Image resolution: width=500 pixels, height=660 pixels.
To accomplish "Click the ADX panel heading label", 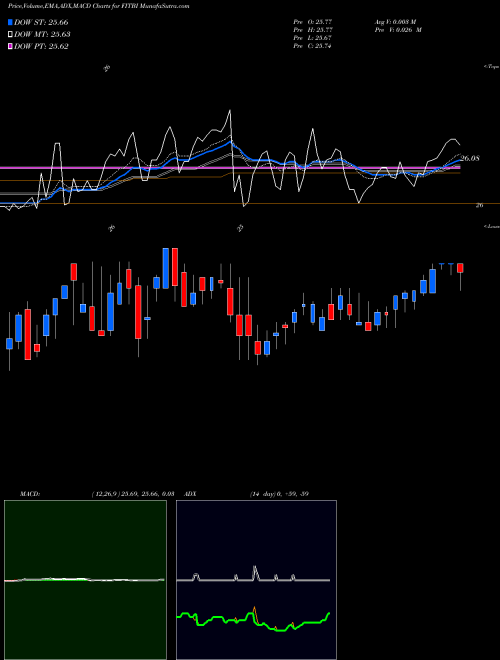I will coord(190,494).
